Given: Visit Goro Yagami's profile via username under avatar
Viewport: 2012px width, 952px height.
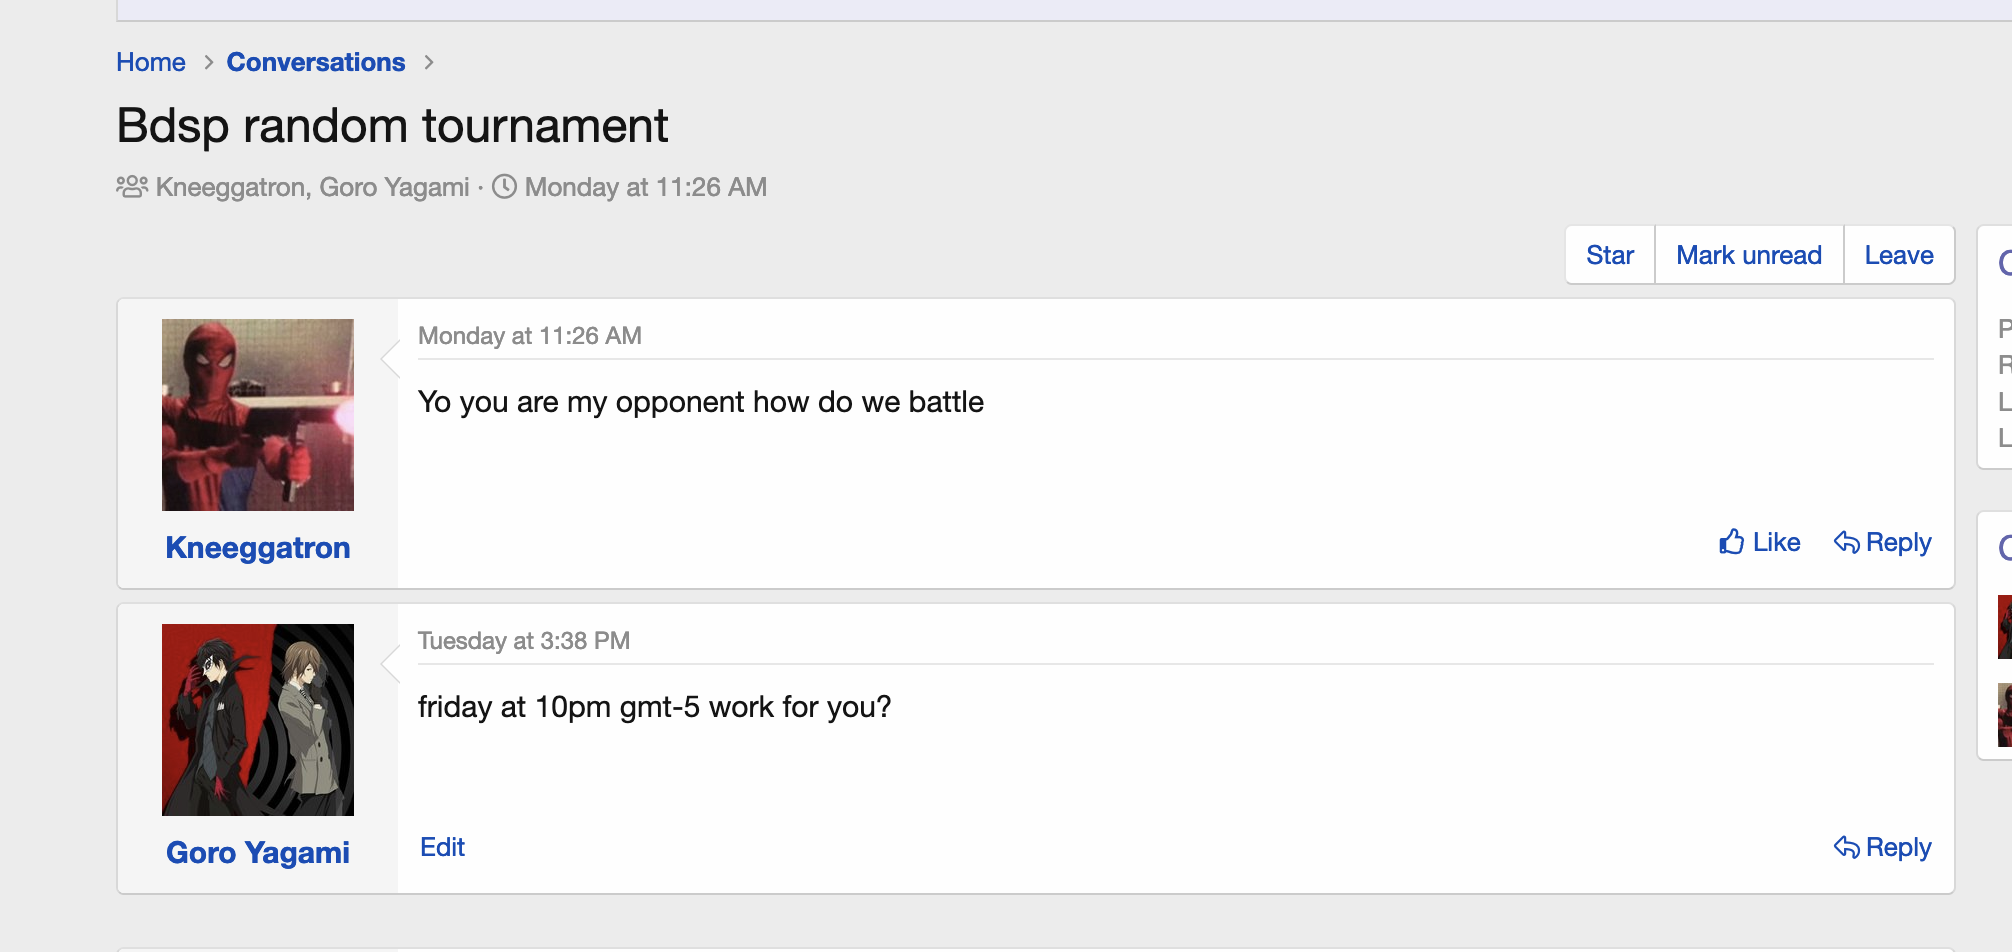Looking at the screenshot, I should coord(258,853).
